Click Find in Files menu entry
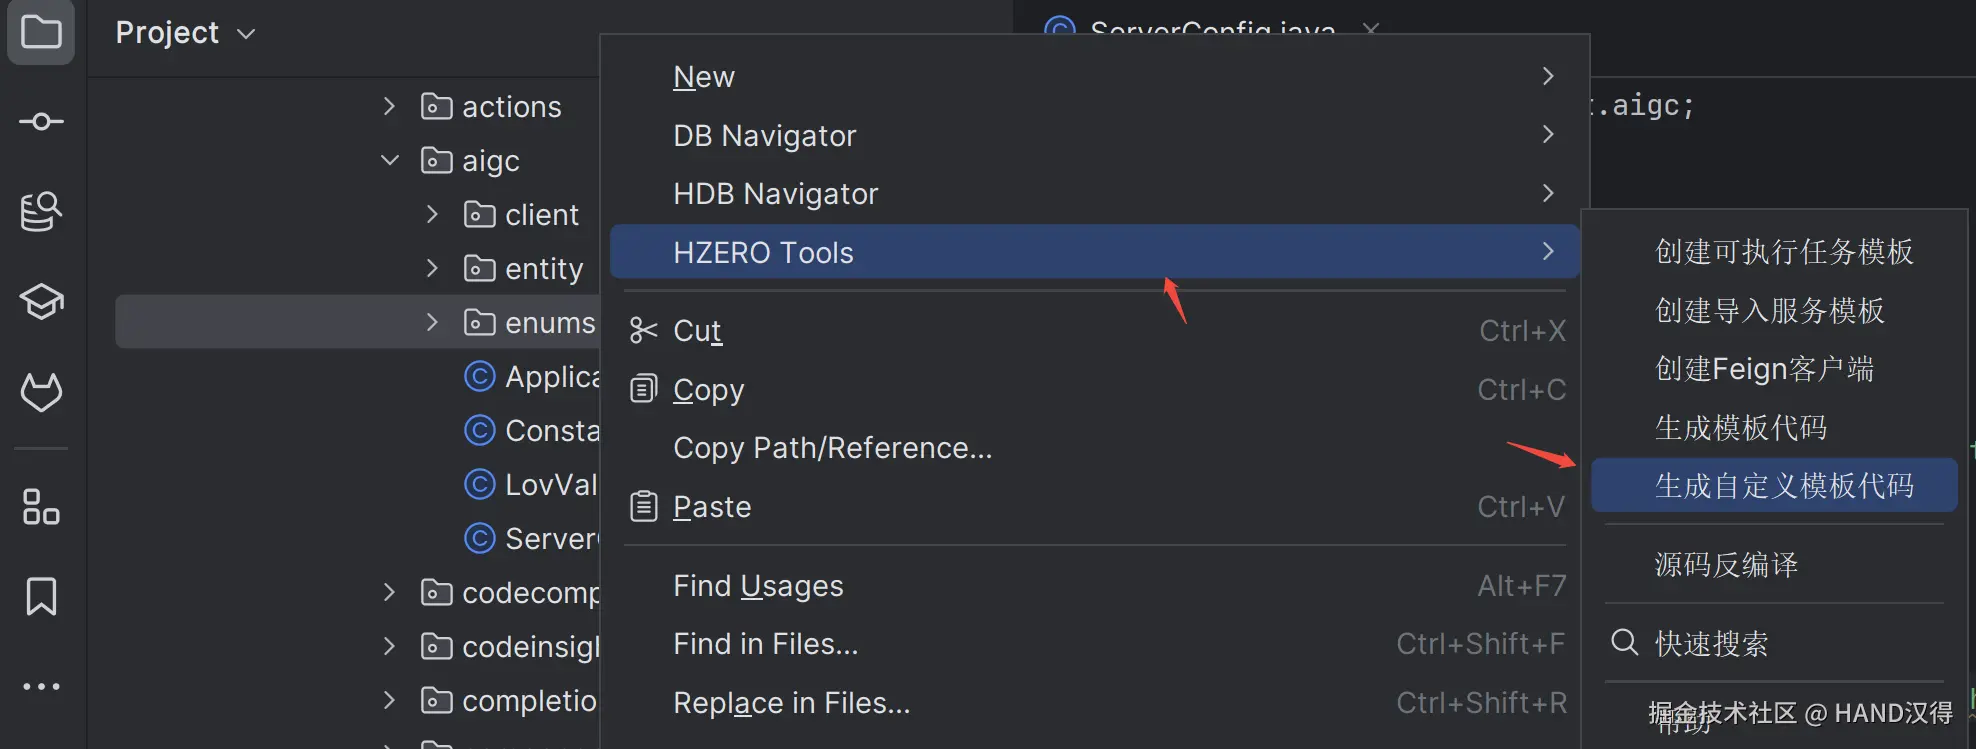Viewport: 1976px width, 749px height. click(766, 644)
